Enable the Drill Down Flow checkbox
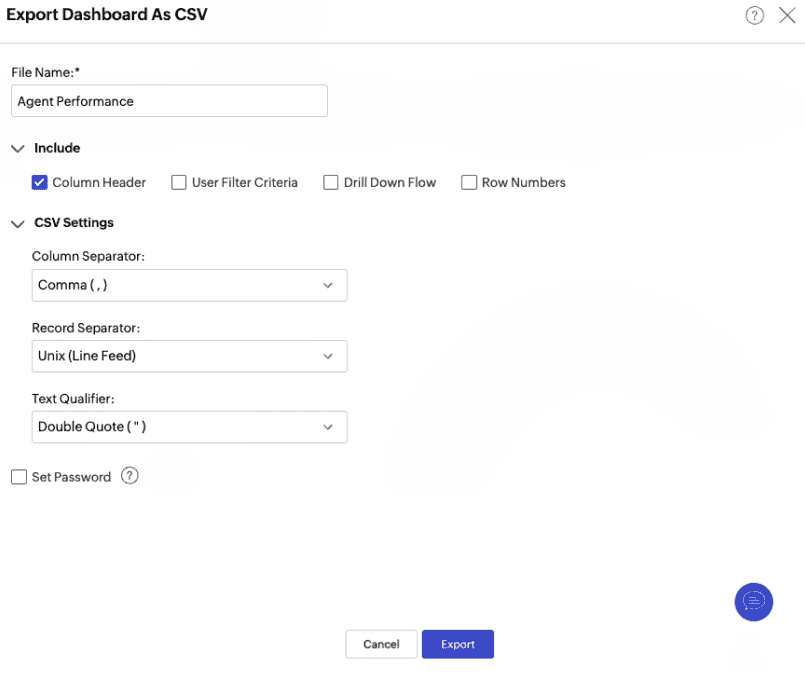This screenshot has height=683, width=805. [x=331, y=183]
